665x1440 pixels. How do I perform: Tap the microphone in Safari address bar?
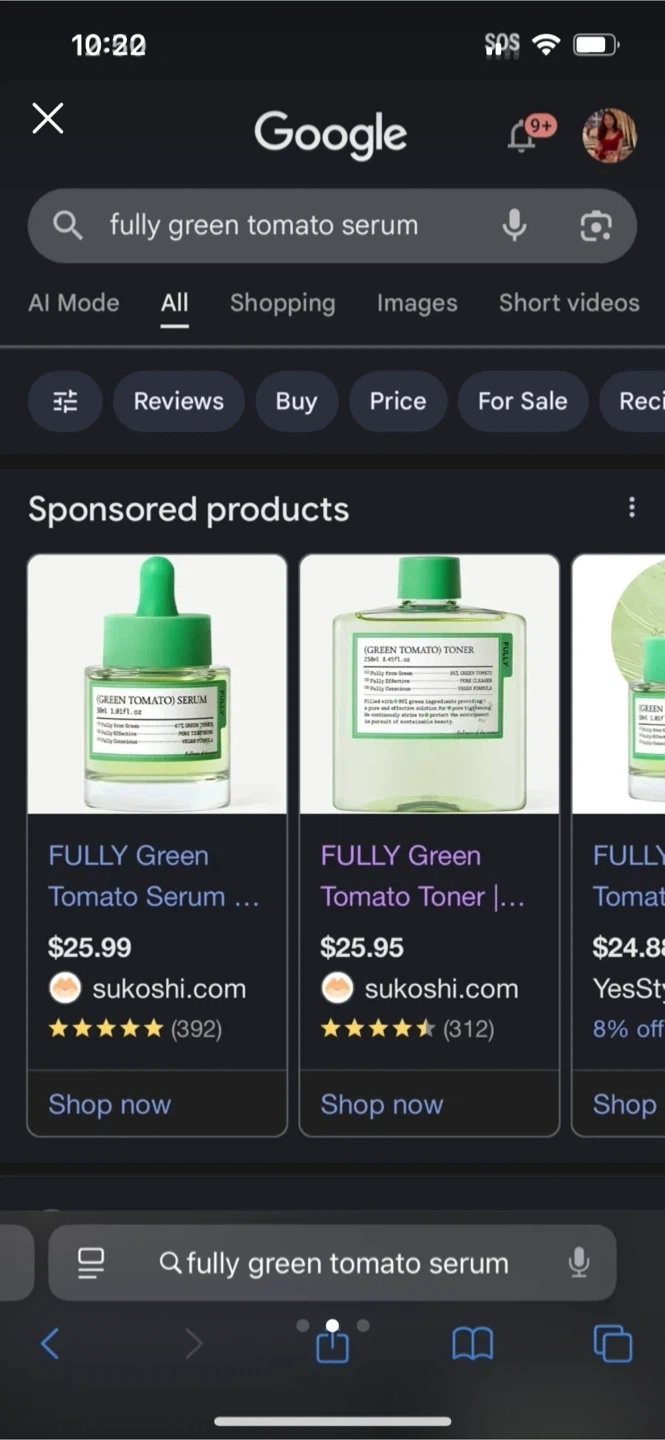click(x=578, y=1263)
